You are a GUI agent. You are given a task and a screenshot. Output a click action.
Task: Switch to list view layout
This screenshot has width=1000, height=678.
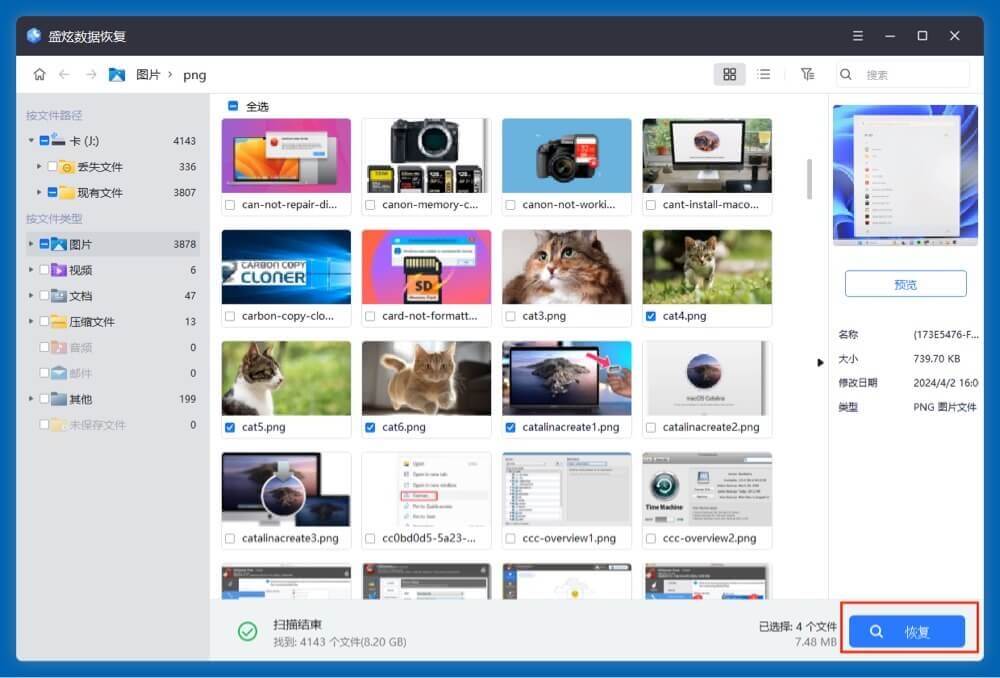tap(763, 74)
